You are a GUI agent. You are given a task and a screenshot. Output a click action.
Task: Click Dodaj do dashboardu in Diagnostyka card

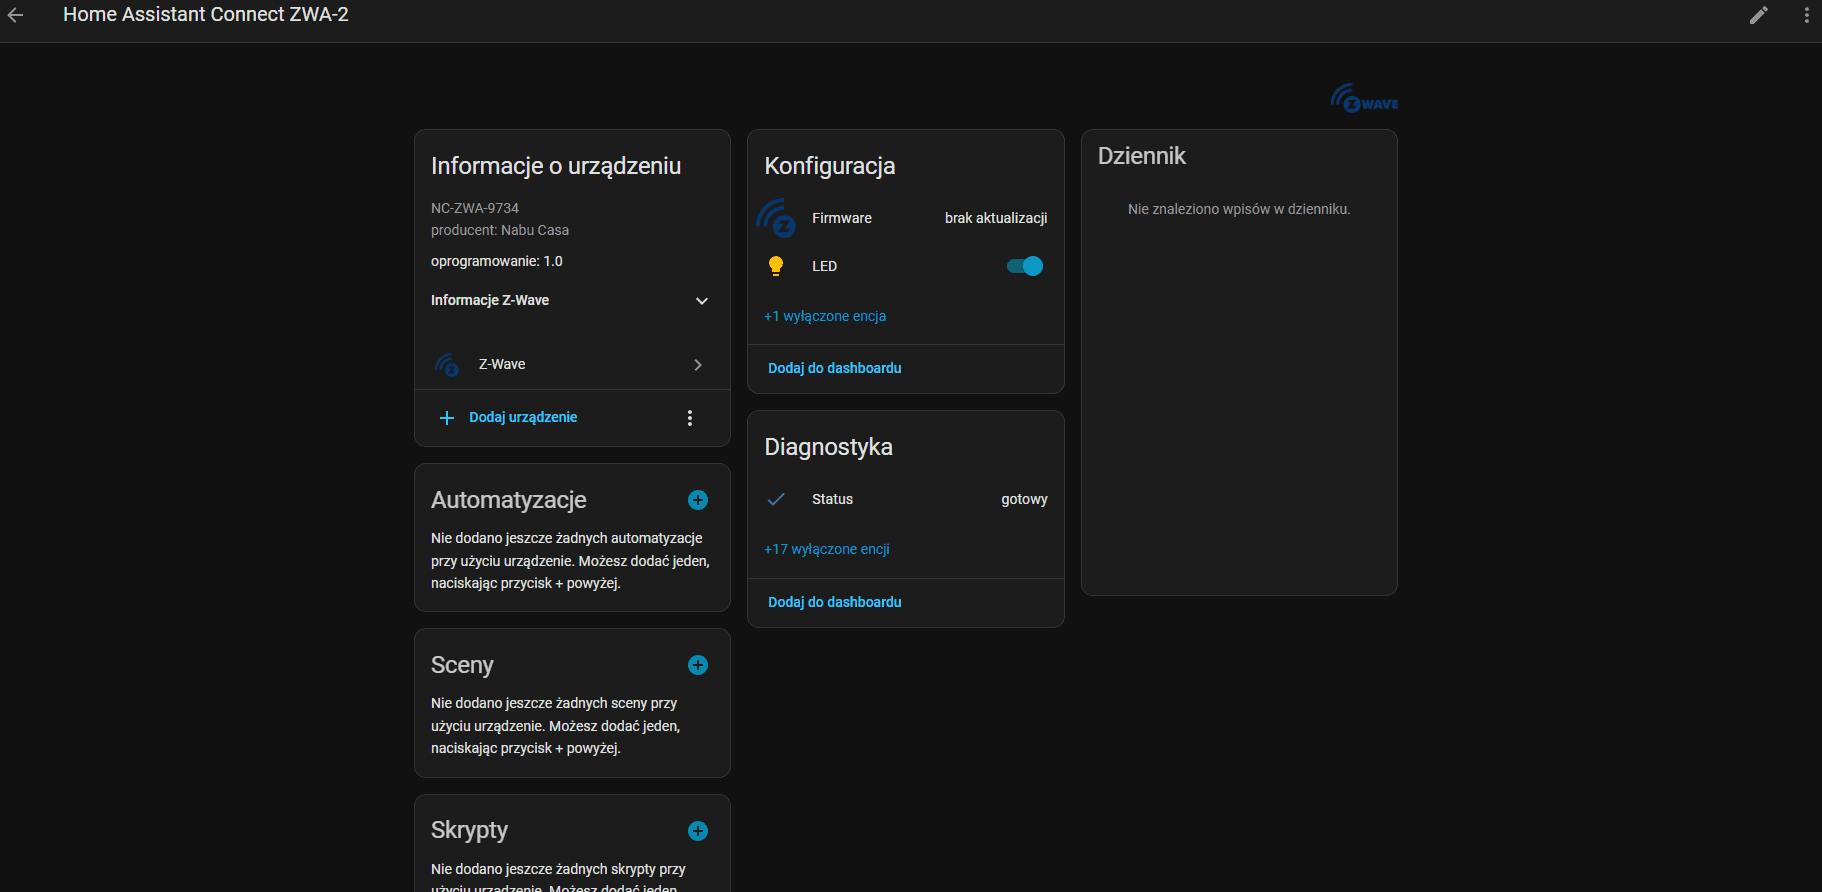coord(835,602)
